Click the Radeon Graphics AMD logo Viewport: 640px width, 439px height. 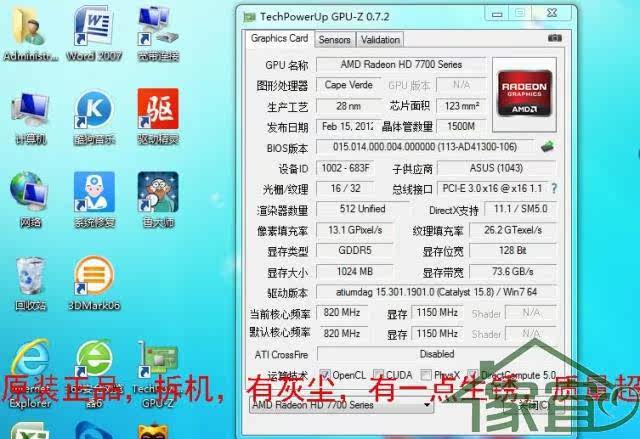(x=524, y=94)
